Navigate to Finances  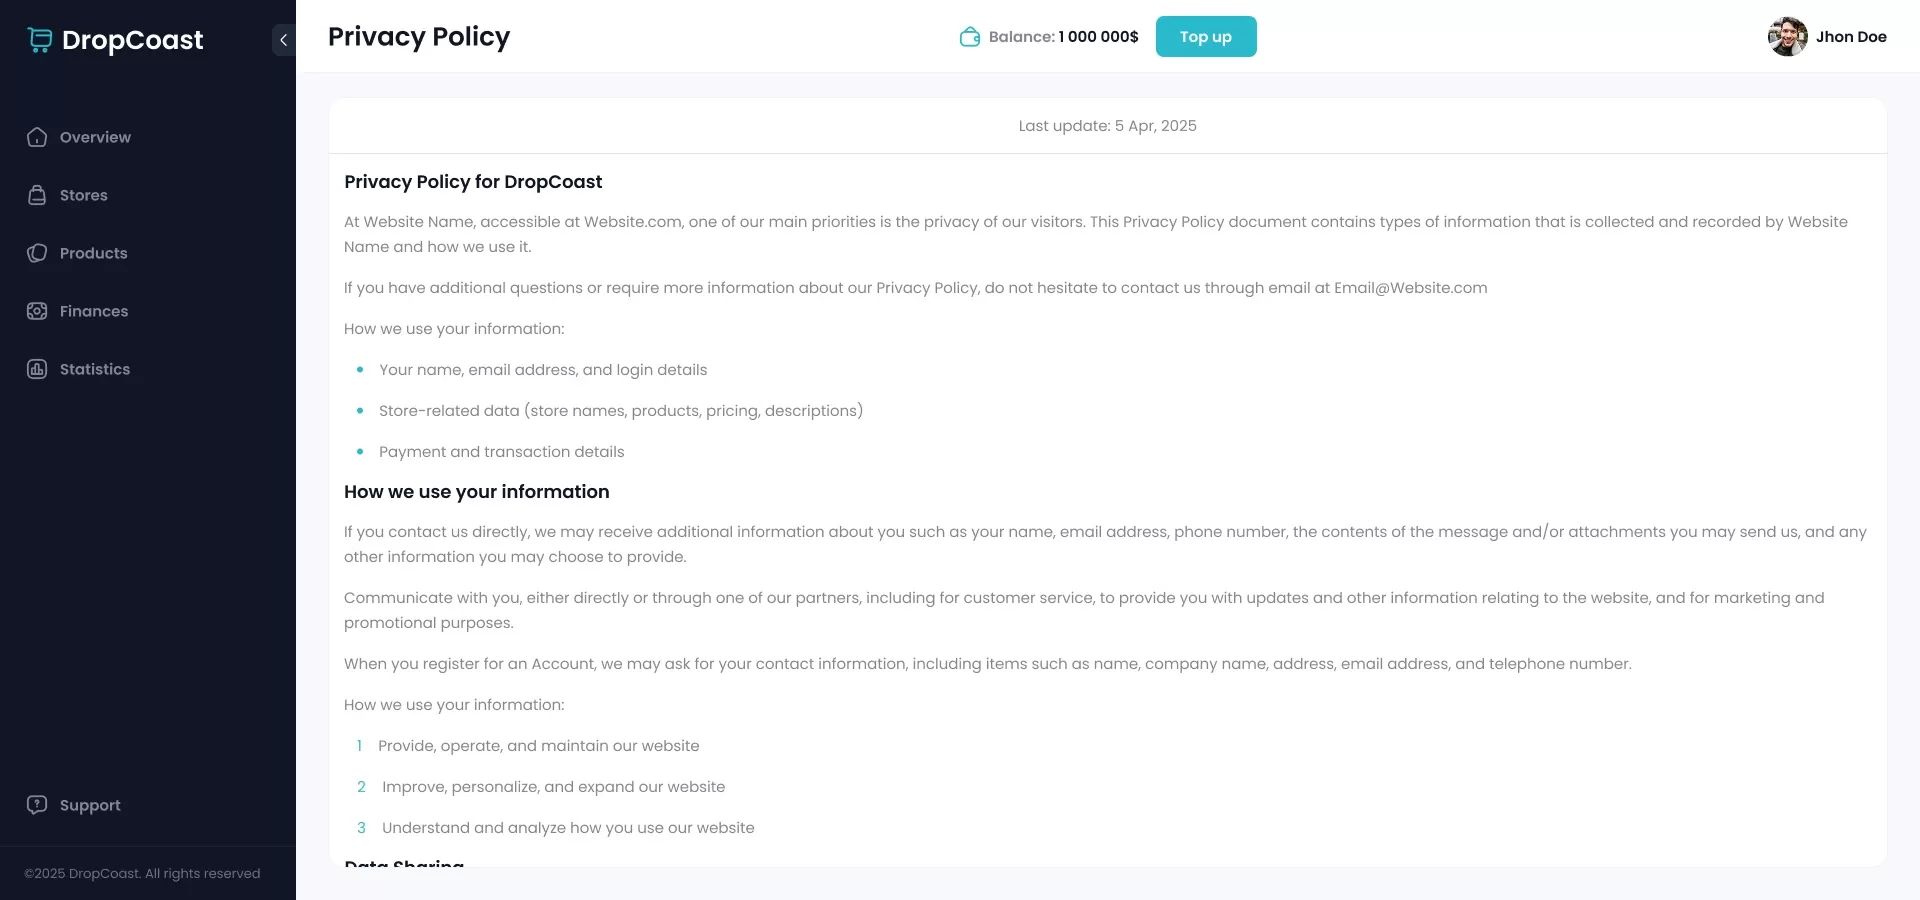point(94,311)
